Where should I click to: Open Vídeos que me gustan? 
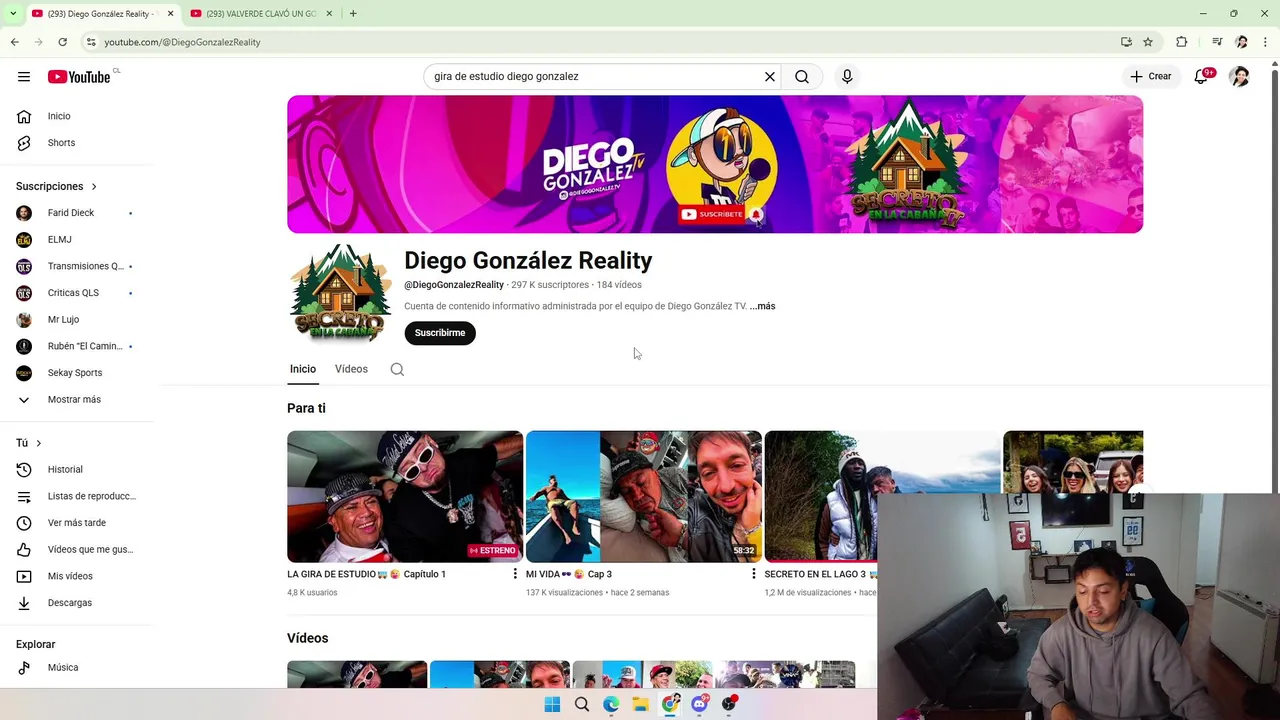[77, 549]
